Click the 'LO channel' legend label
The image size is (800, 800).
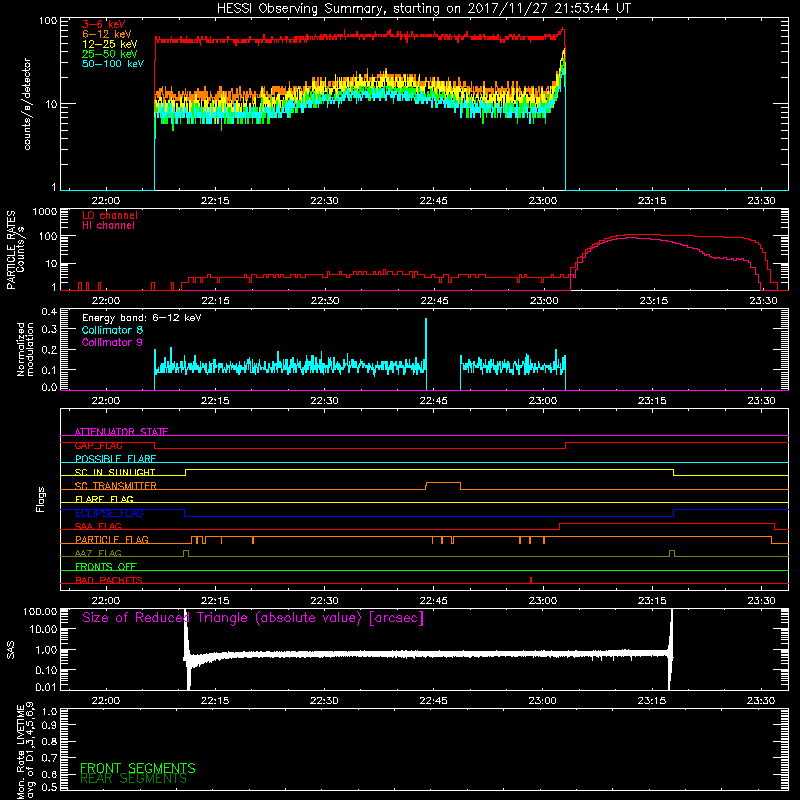110,215
